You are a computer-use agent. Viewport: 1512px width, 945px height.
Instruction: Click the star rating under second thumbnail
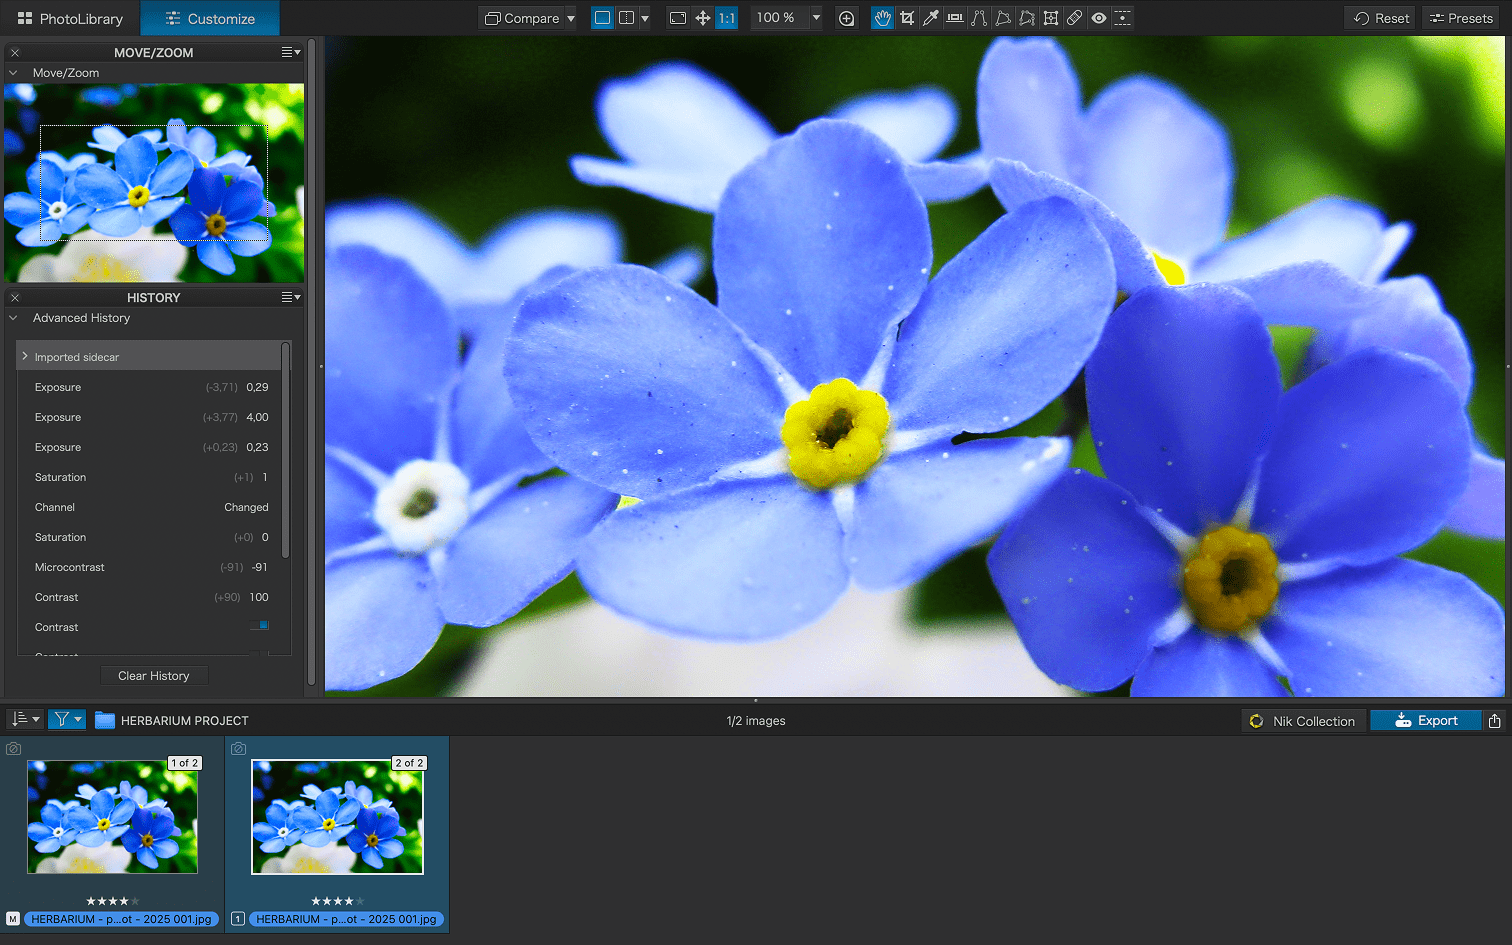point(337,901)
